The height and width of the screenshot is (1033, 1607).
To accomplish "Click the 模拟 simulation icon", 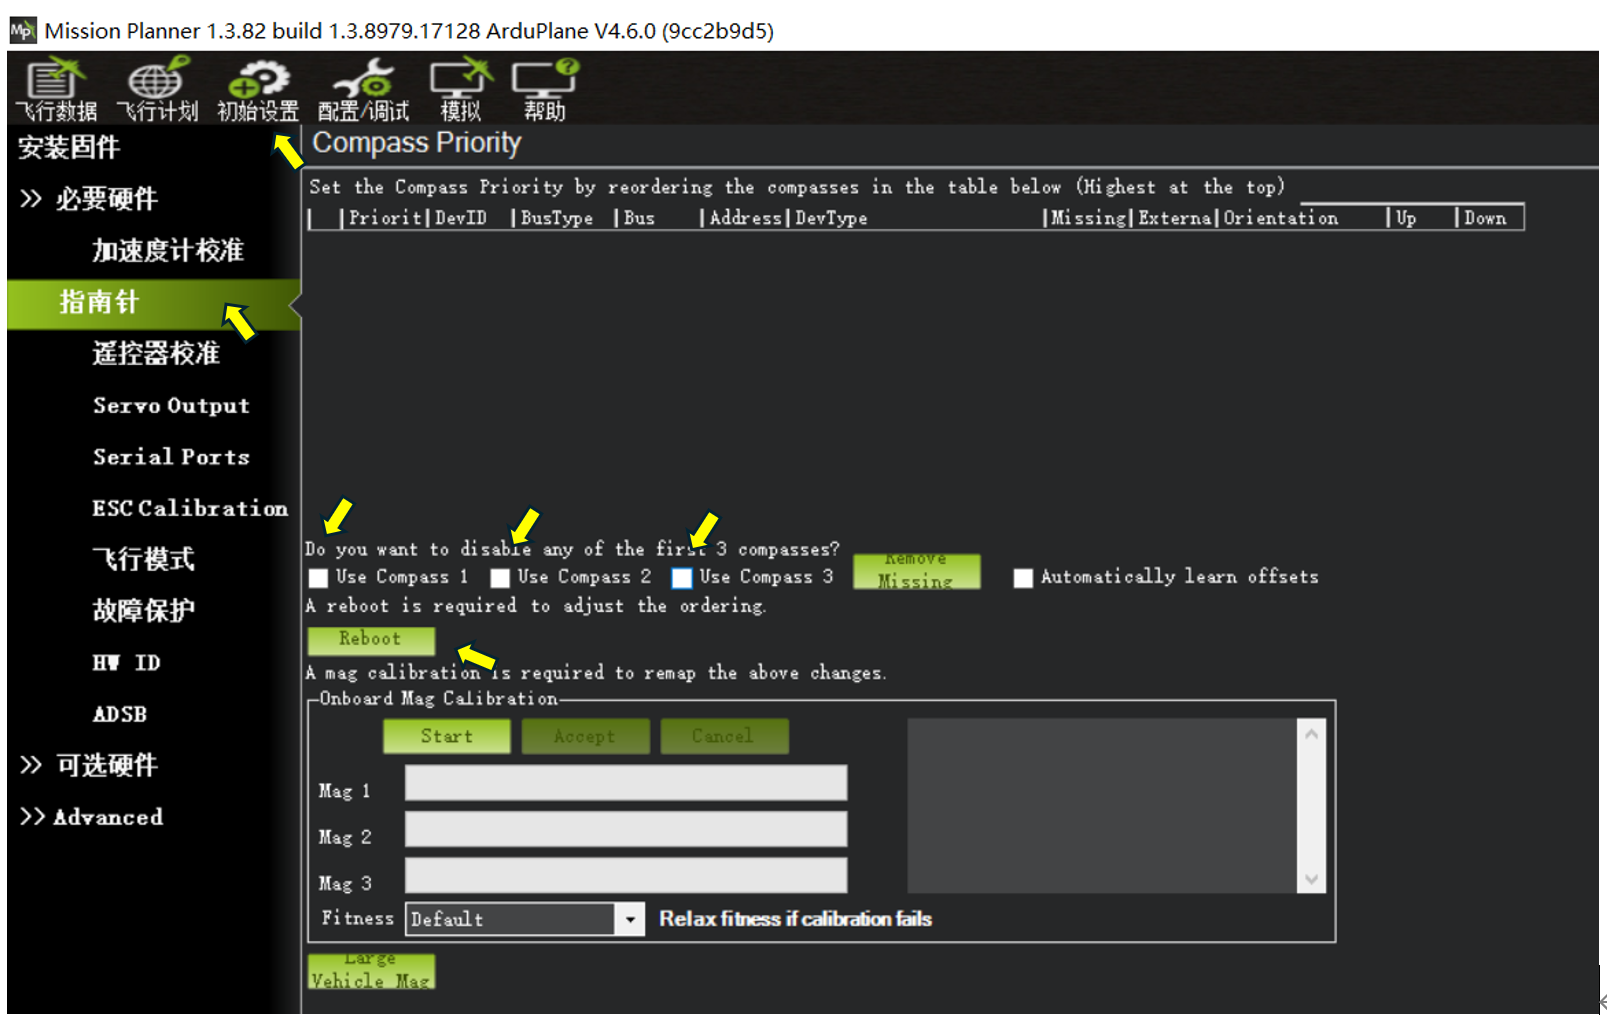I will pos(461,89).
